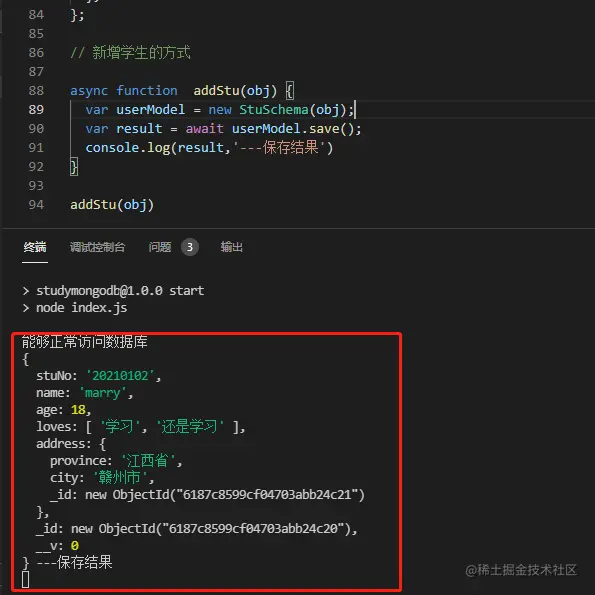Open the 调试控制台 debug console tab
The image size is (595, 595).
pyautogui.click(x=97, y=247)
